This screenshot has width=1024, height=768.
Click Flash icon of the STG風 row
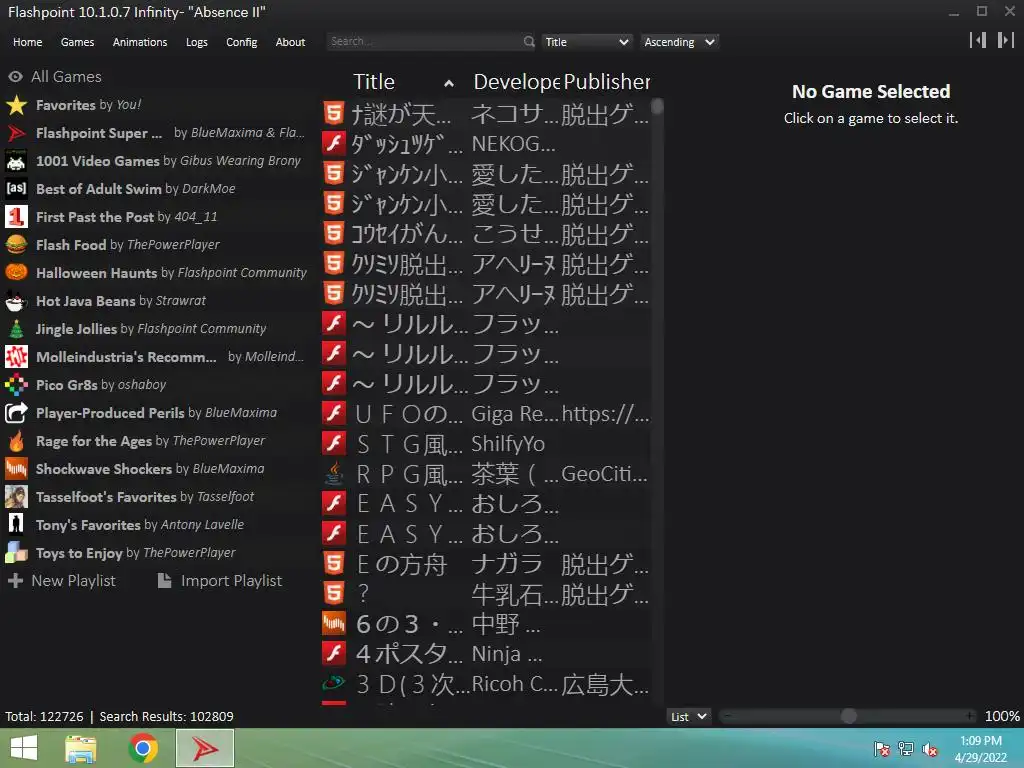click(334, 443)
